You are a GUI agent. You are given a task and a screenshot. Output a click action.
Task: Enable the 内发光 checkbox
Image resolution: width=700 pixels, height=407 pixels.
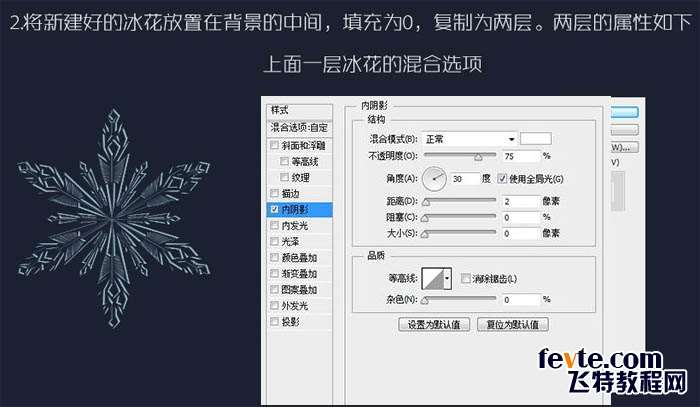point(275,225)
